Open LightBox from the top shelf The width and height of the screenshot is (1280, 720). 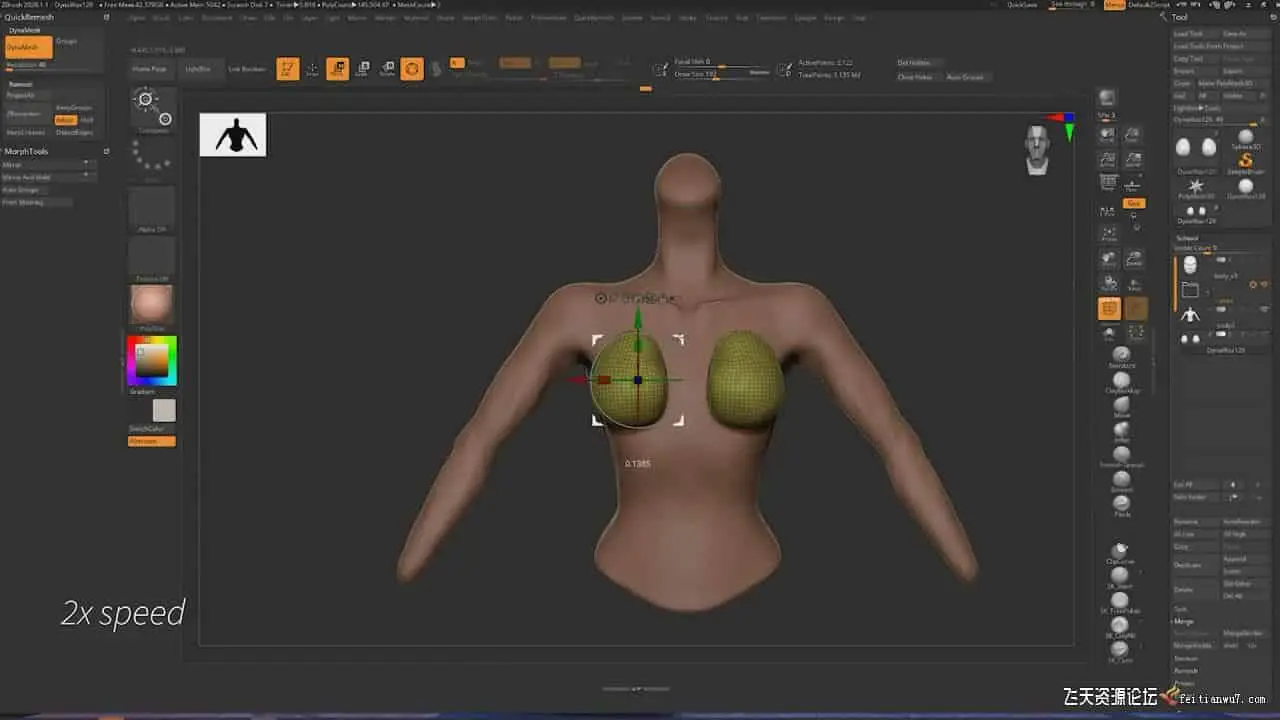pyautogui.click(x=198, y=69)
